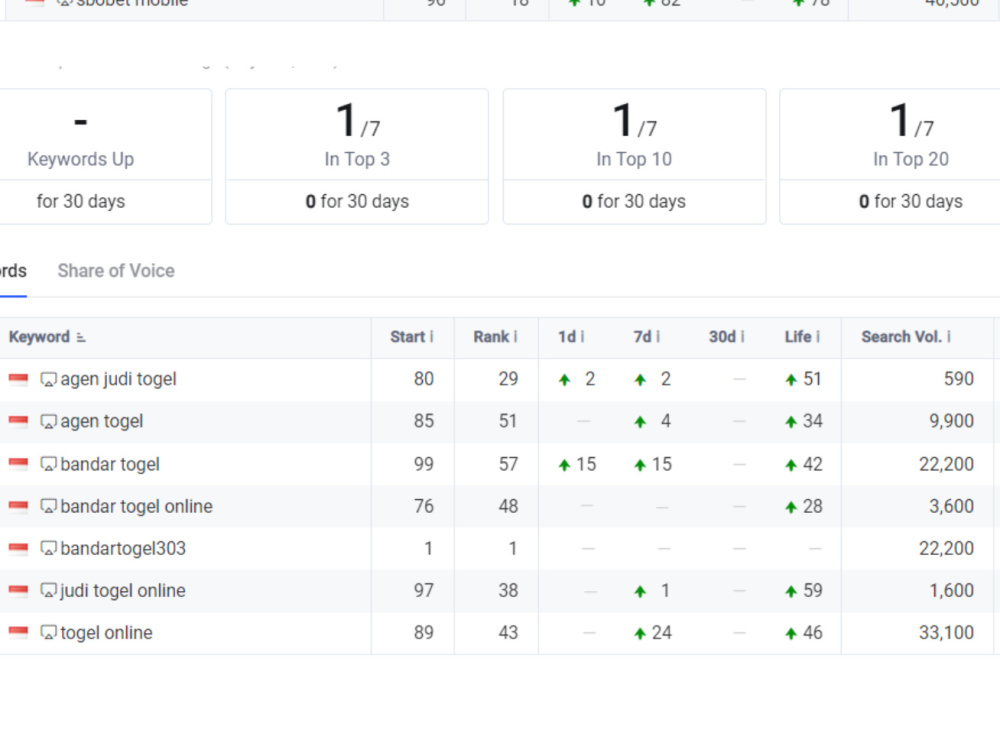The image size is (1000, 750).
Task: Select keyword bandar togel online
Action: coord(136,506)
